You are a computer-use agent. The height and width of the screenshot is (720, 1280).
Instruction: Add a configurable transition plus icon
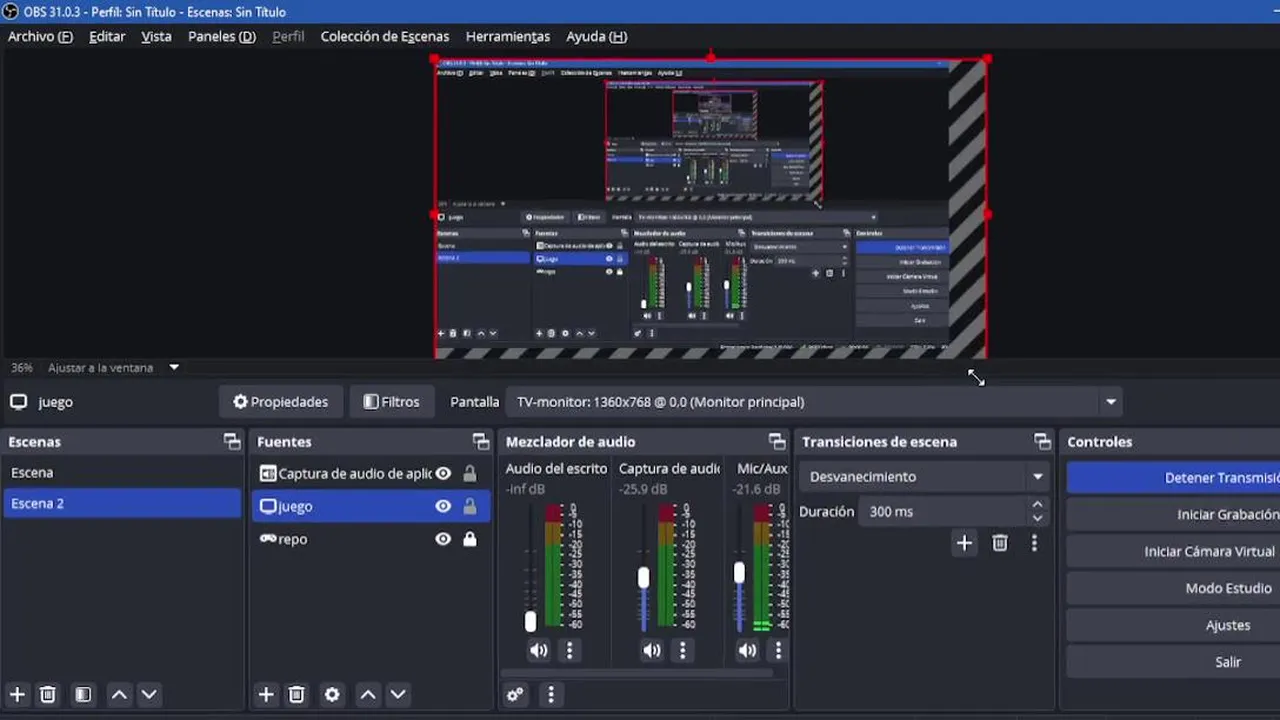[x=964, y=543]
